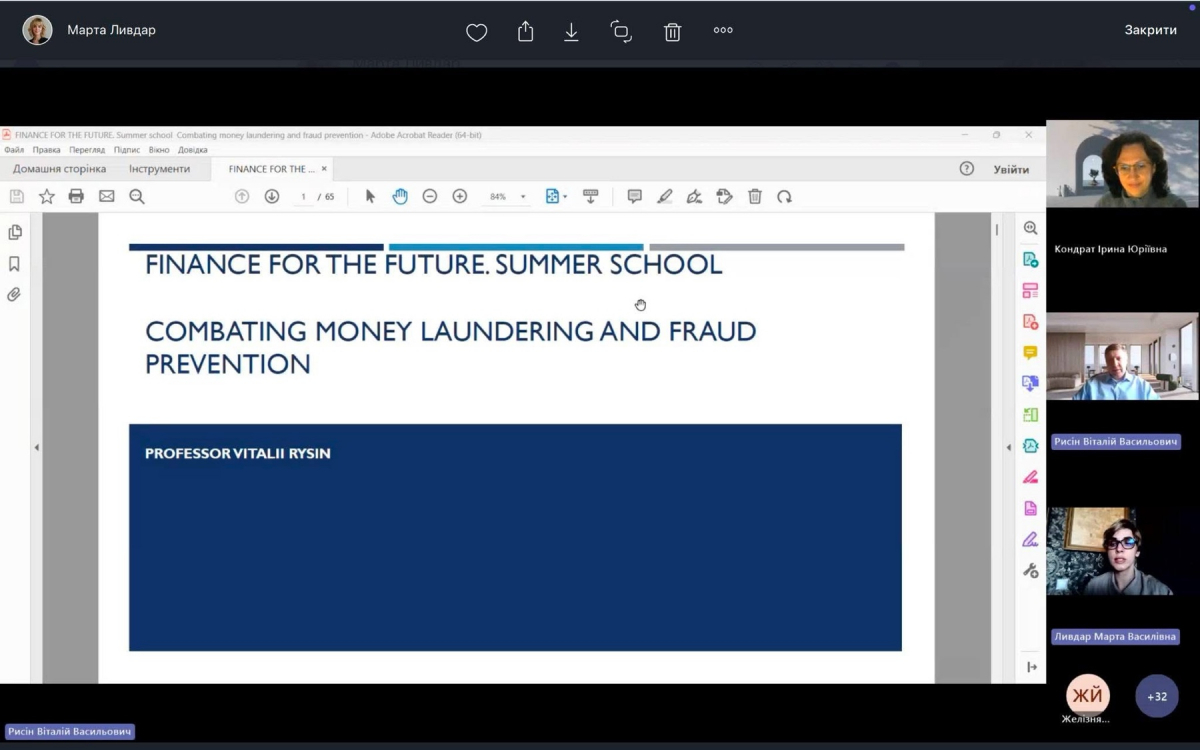Click the Увійти sign-in button

[x=1011, y=169]
